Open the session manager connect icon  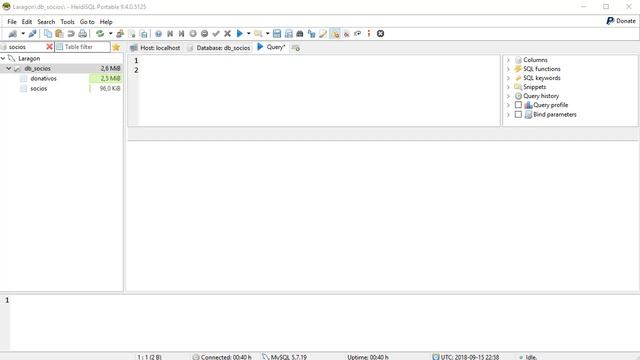pos(13,34)
